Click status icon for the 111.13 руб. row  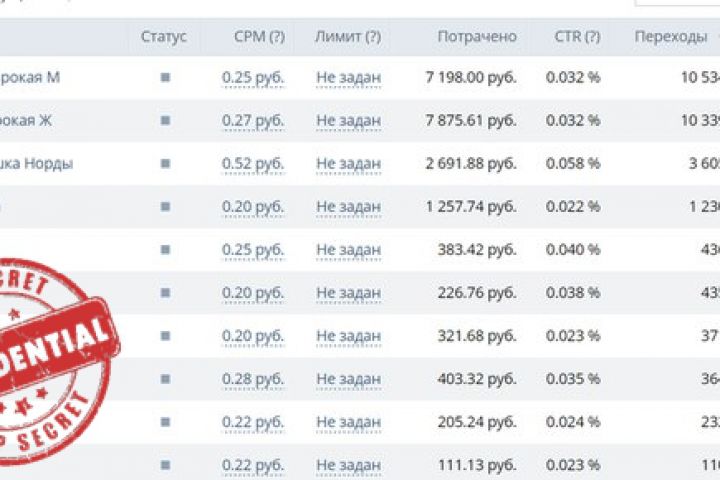pos(165,464)
